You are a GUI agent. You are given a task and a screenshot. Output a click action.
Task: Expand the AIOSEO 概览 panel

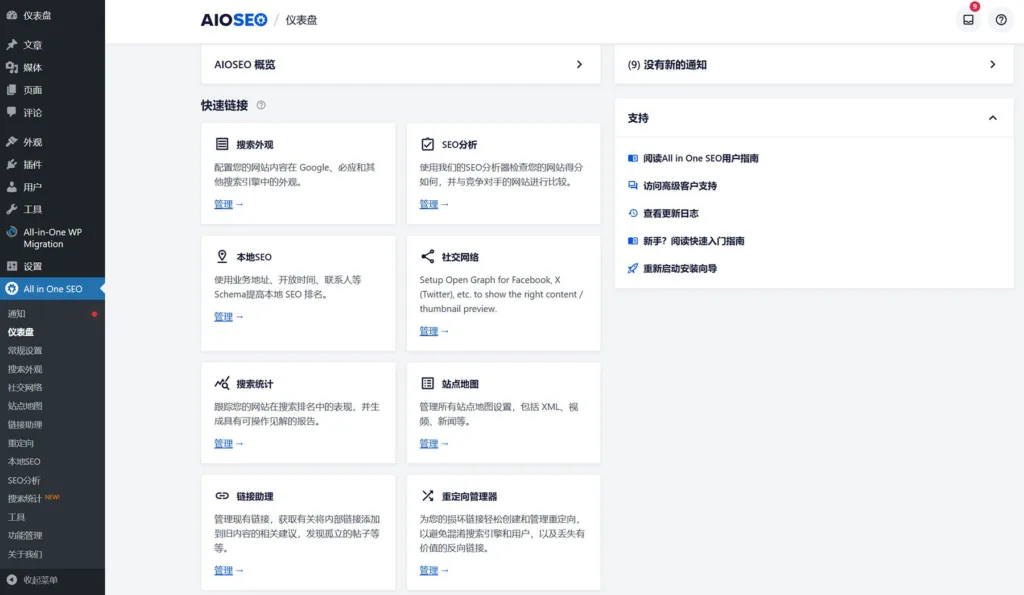click(x=579, y=64)
